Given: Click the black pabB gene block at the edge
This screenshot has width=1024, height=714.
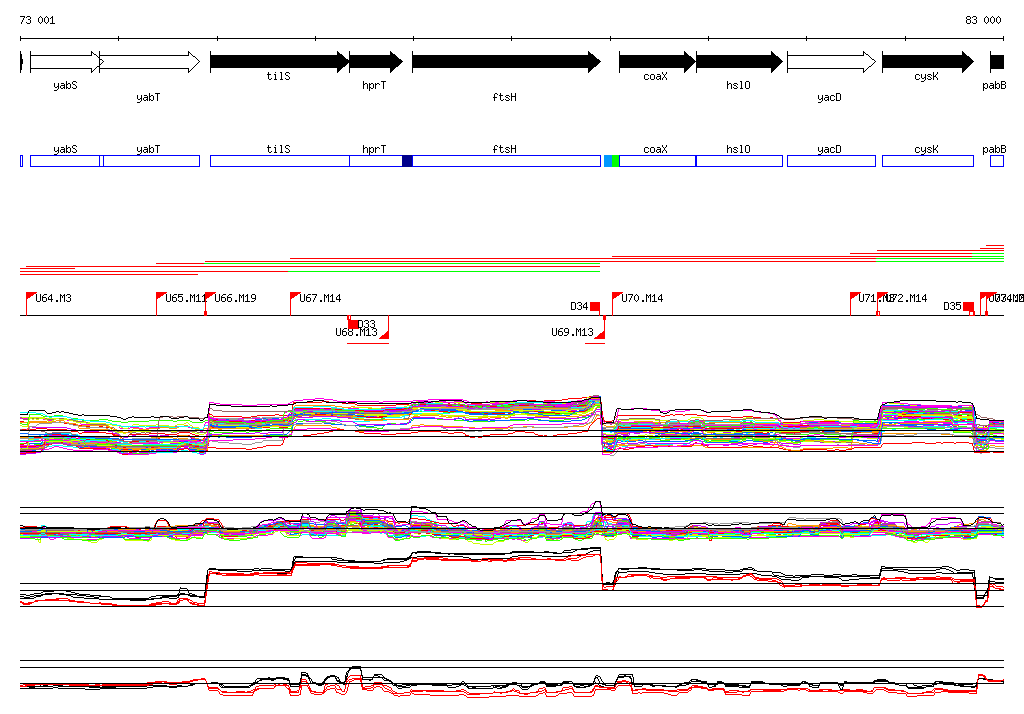Looking at the screenshot, I should (x=997, y=62).
